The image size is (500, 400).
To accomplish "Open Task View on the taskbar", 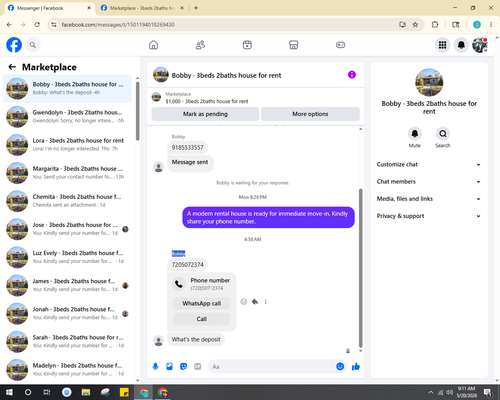I will tap(47, 392).
